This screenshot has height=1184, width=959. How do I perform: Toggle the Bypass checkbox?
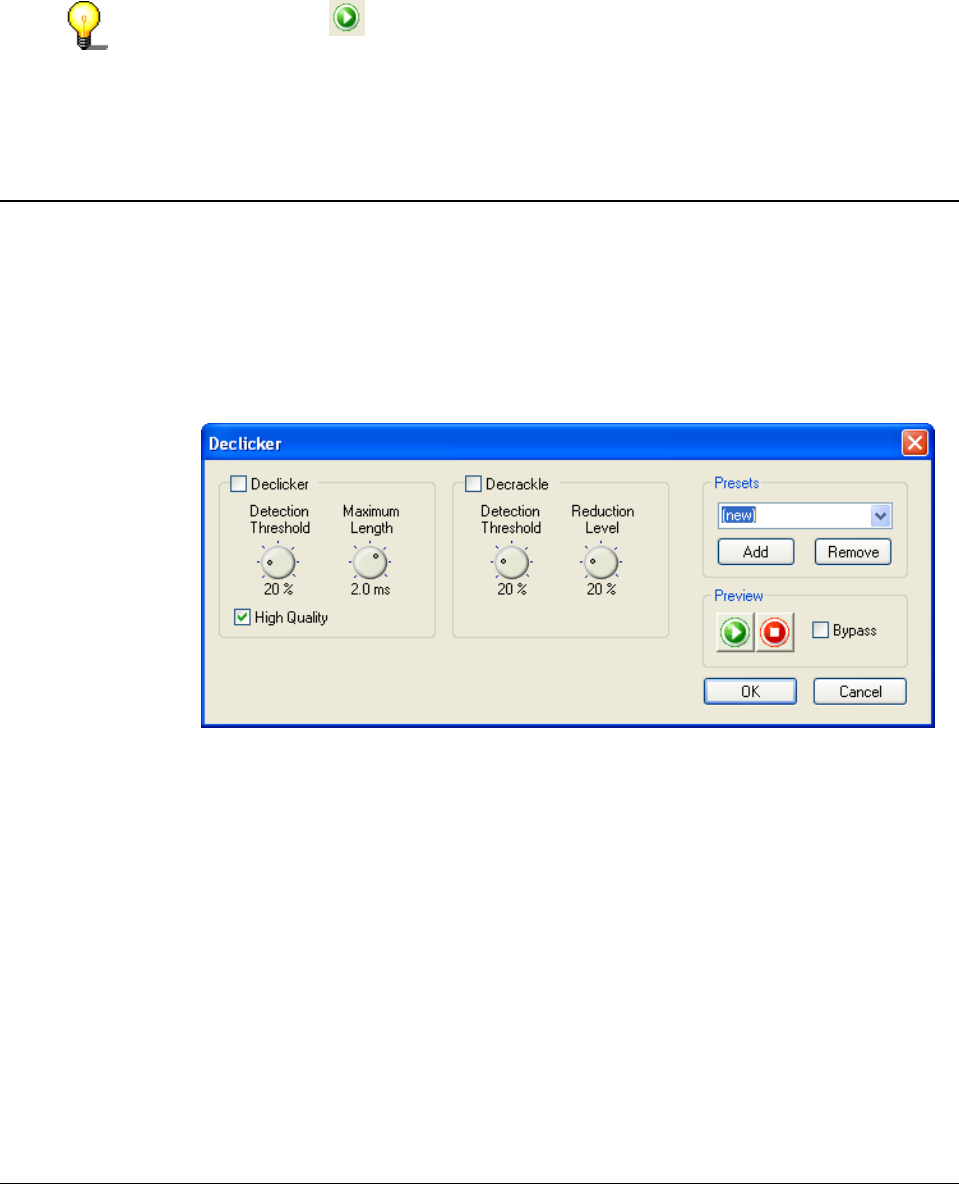(820, 630)
